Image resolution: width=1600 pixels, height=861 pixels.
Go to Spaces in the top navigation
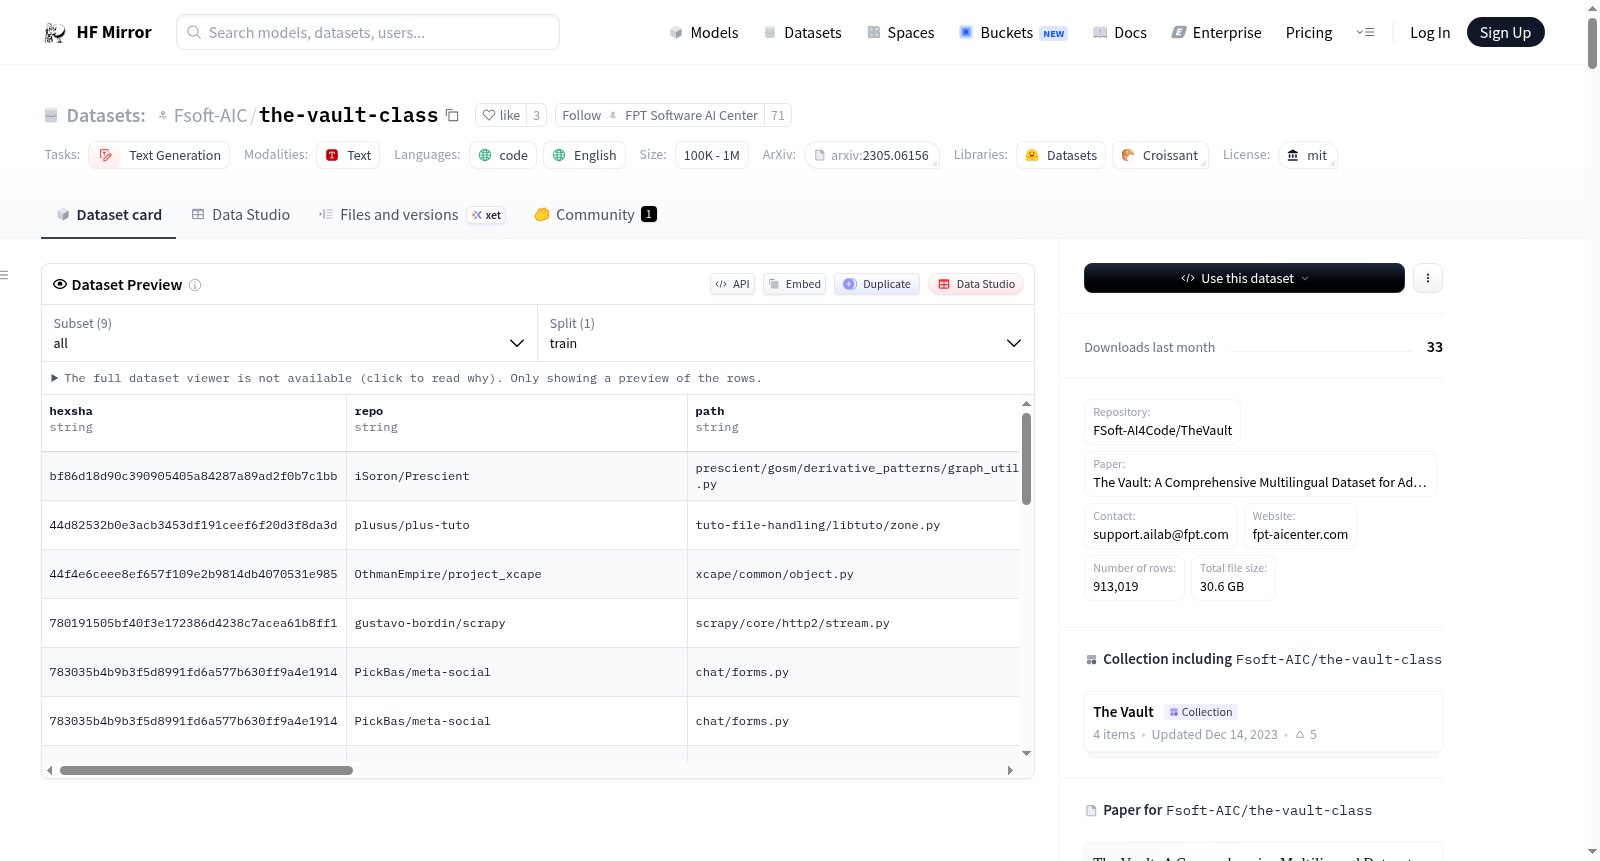[x=900, y=33]
